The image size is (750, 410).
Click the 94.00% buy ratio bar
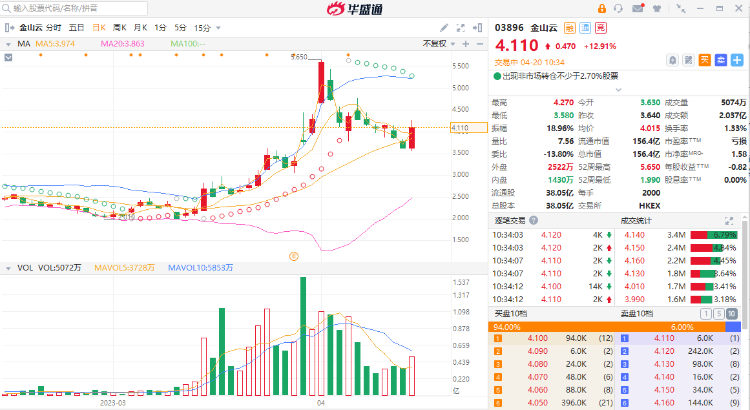(607, 327)
